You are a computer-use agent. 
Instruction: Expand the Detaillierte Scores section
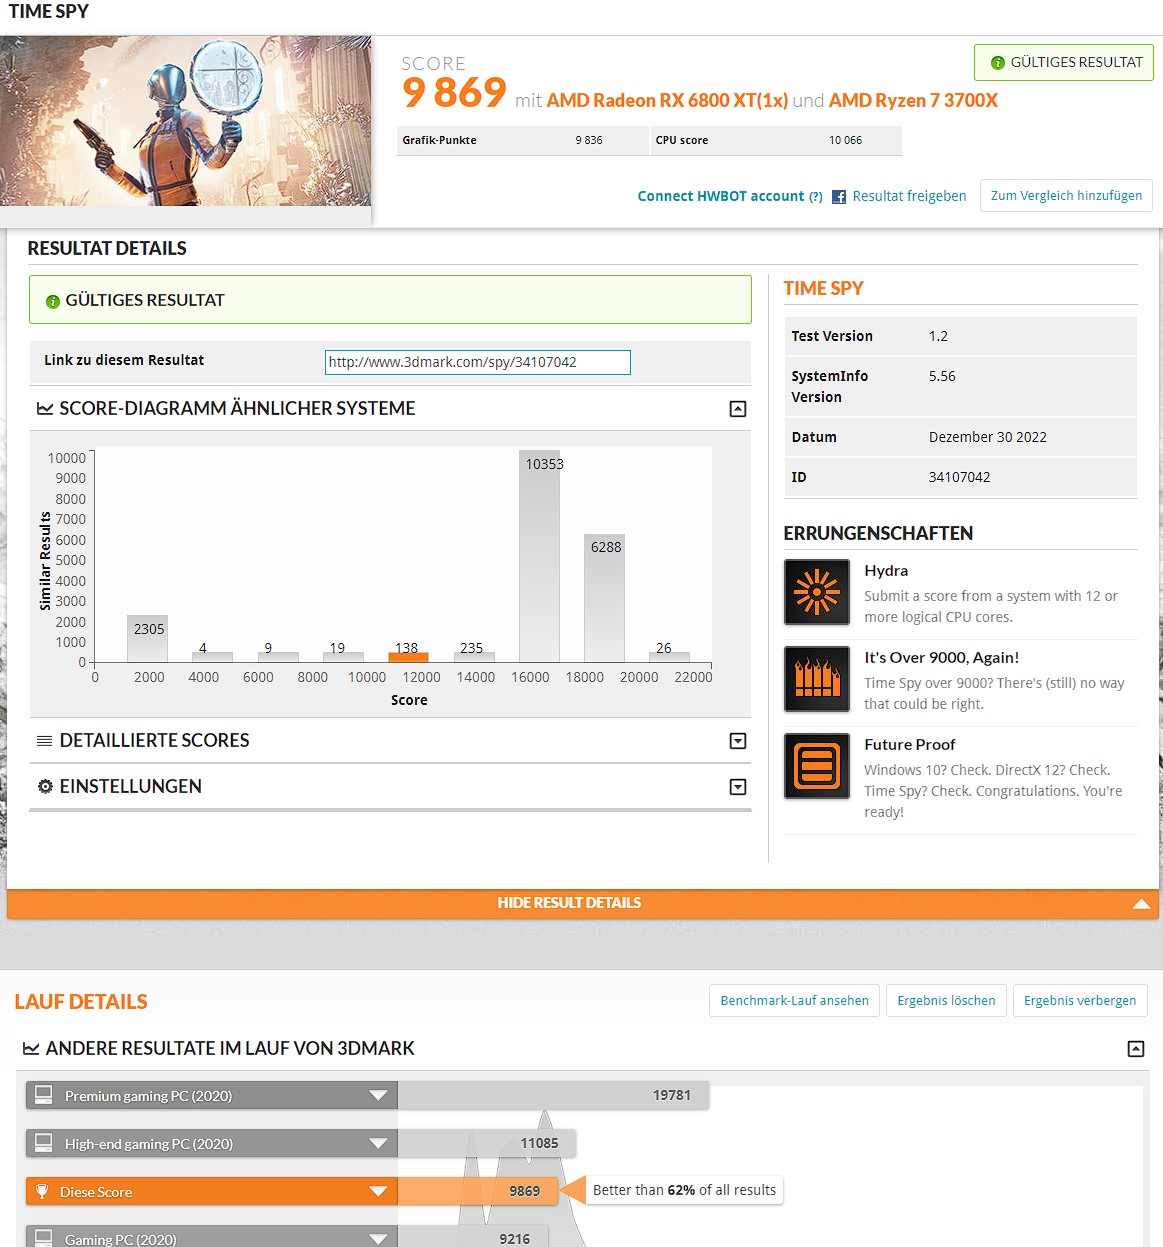pos(738,741)
